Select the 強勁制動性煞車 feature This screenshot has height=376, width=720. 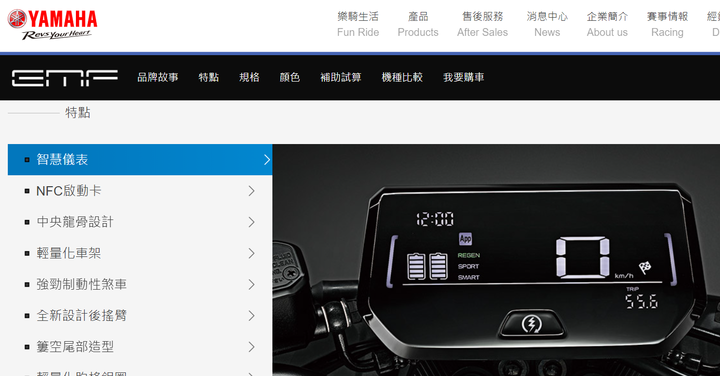point(140,285)
